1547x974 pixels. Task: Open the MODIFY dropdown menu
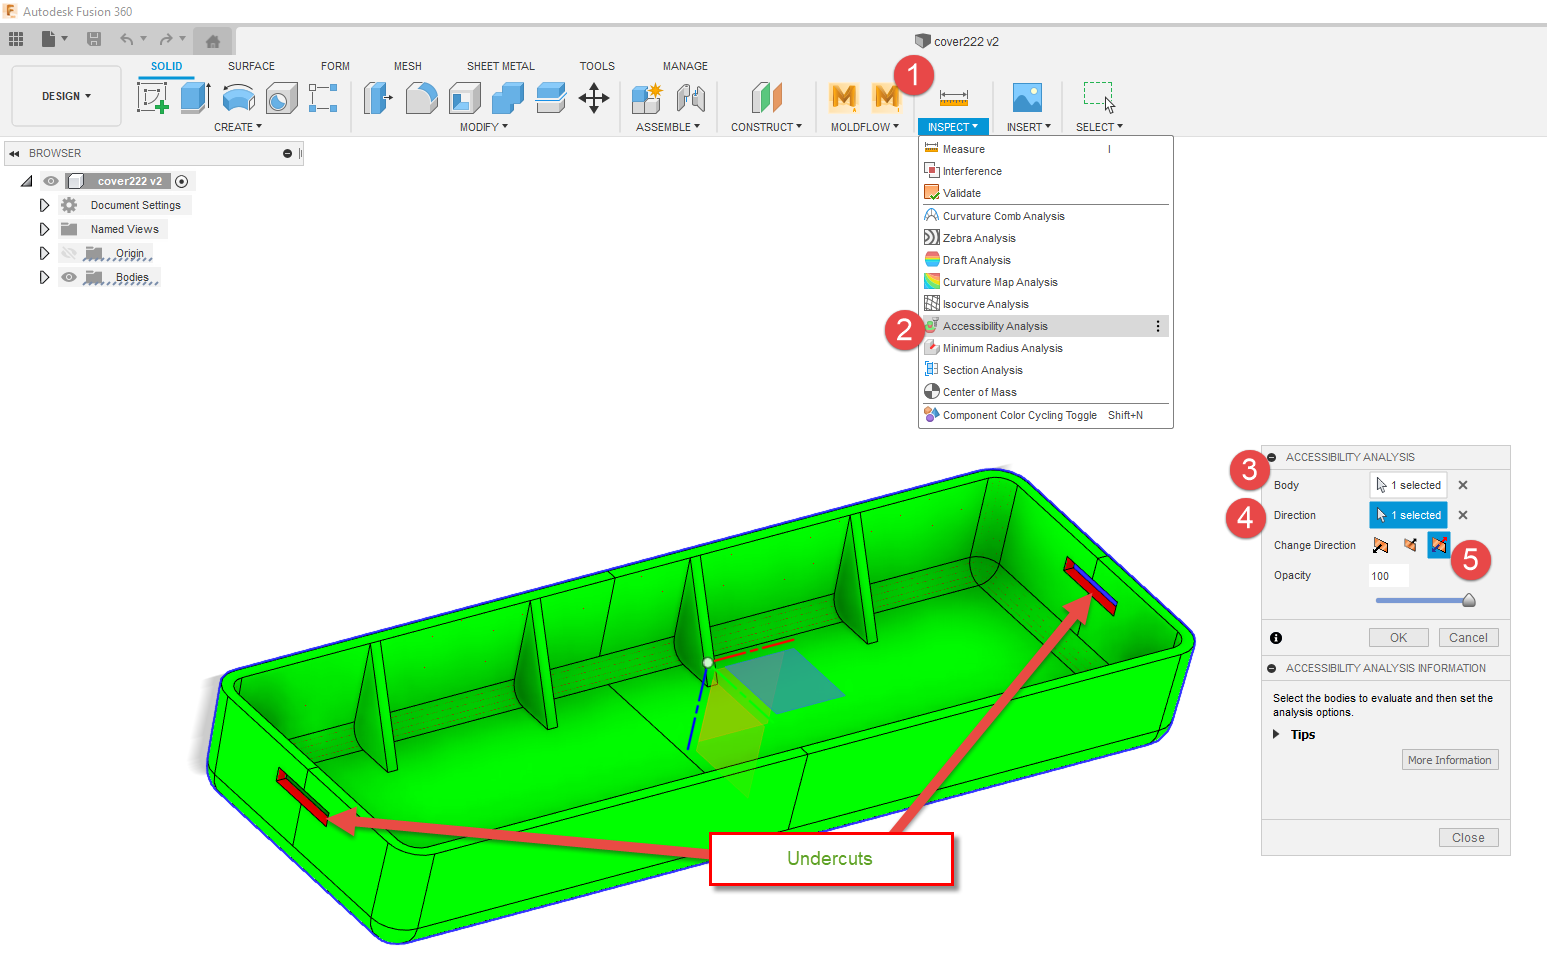pyautogui.click(x=484, y=127)
